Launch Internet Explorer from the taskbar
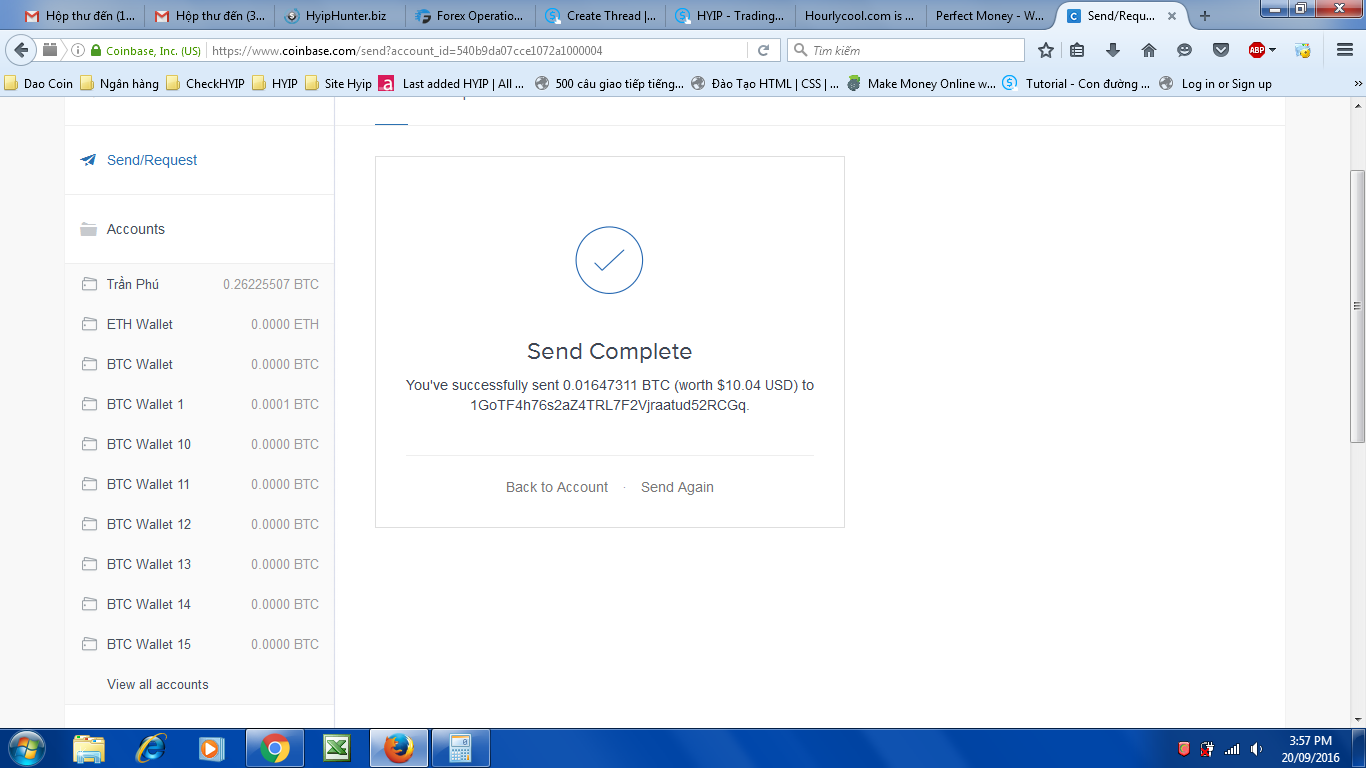 click(x=151, y=748)
